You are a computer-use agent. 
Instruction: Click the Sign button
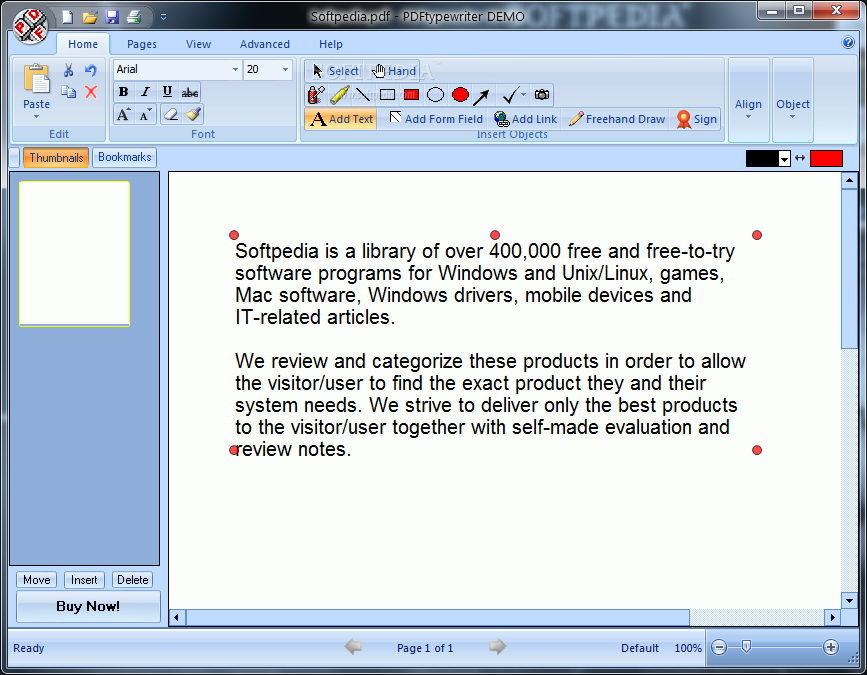click(697, 119)
